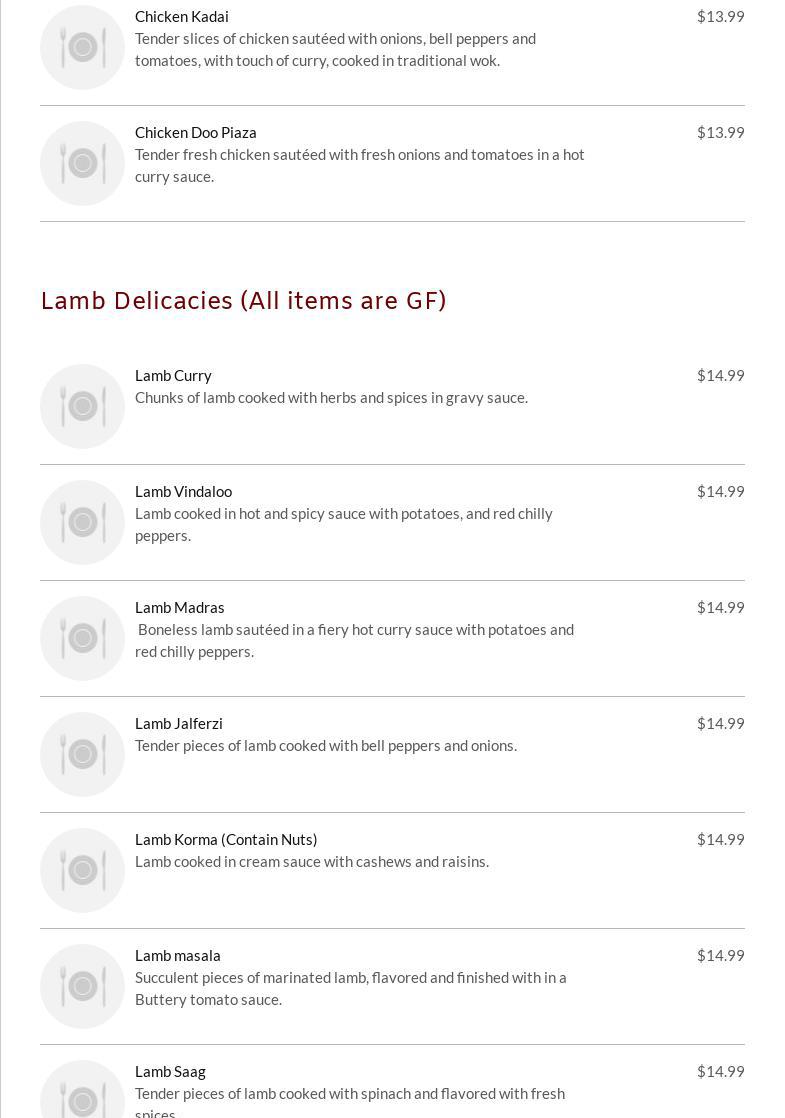Click the Lamb Vindaloo plate icon

point(82,522)
